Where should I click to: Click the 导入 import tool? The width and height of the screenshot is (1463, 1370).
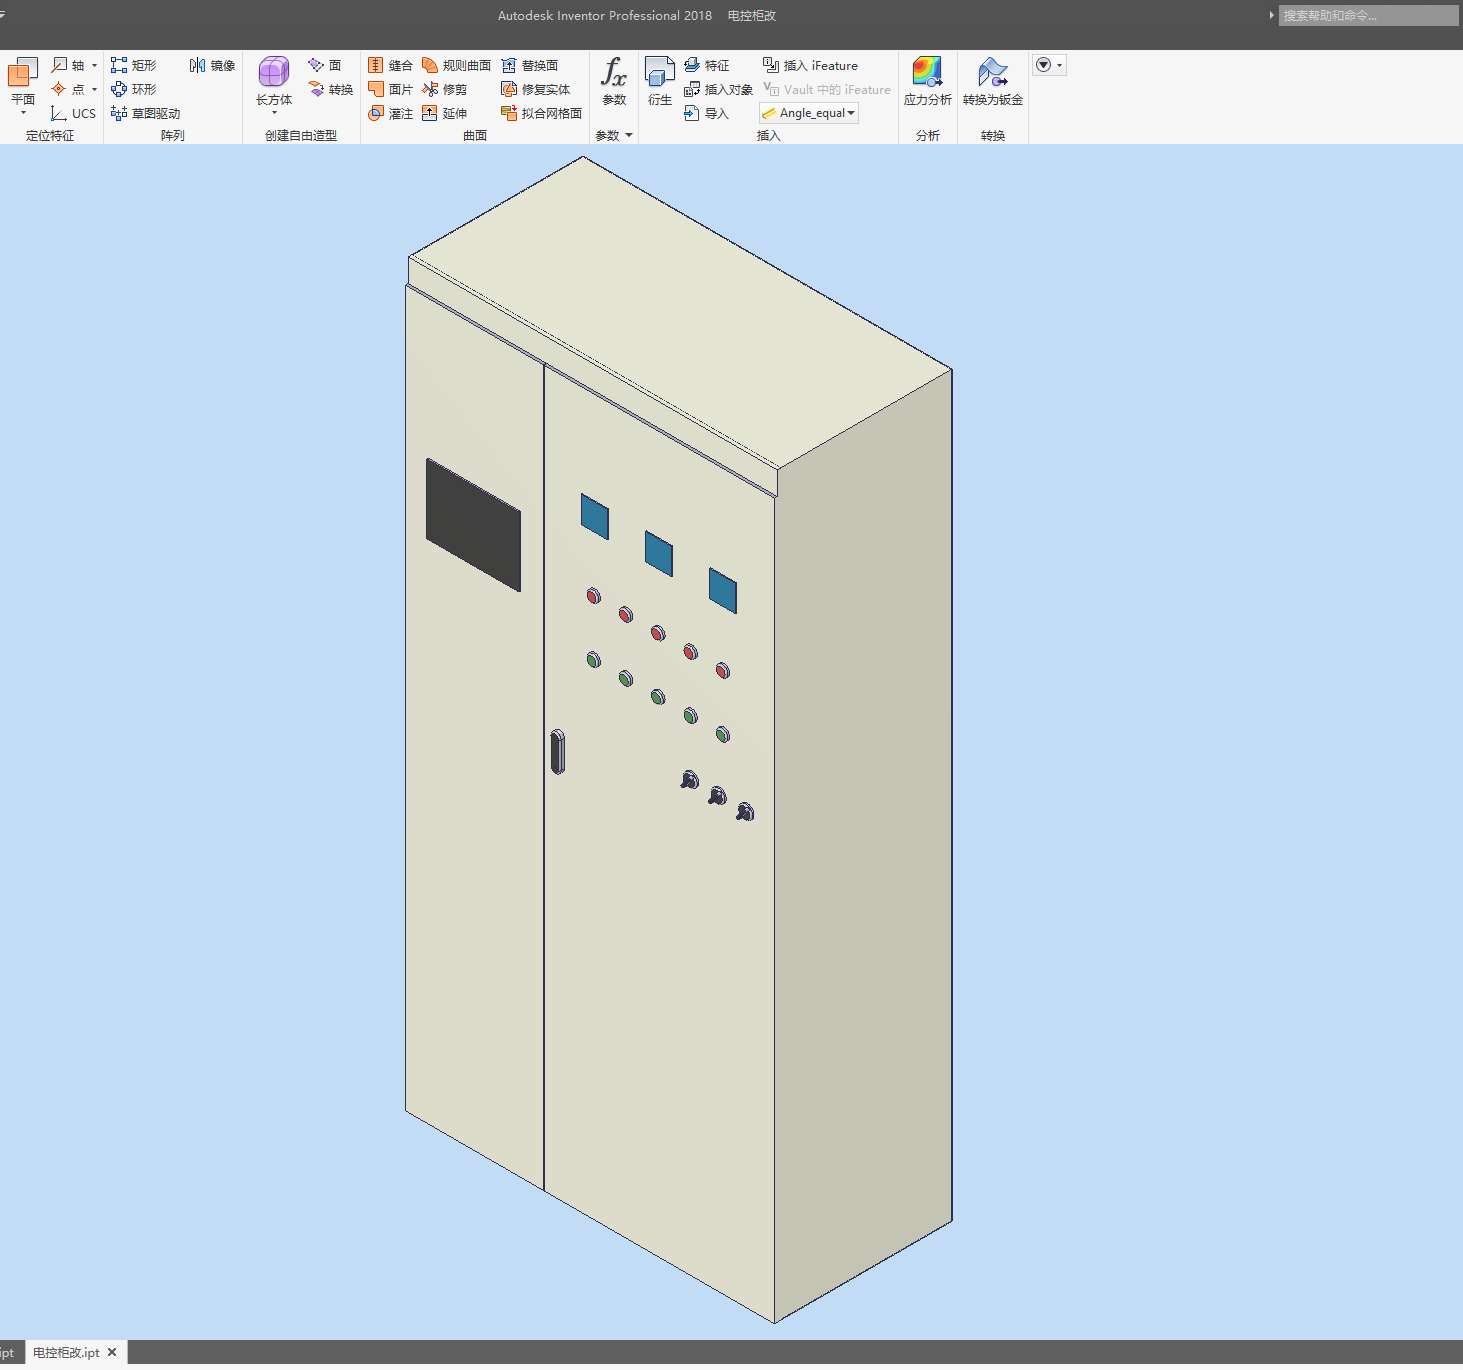706,113
